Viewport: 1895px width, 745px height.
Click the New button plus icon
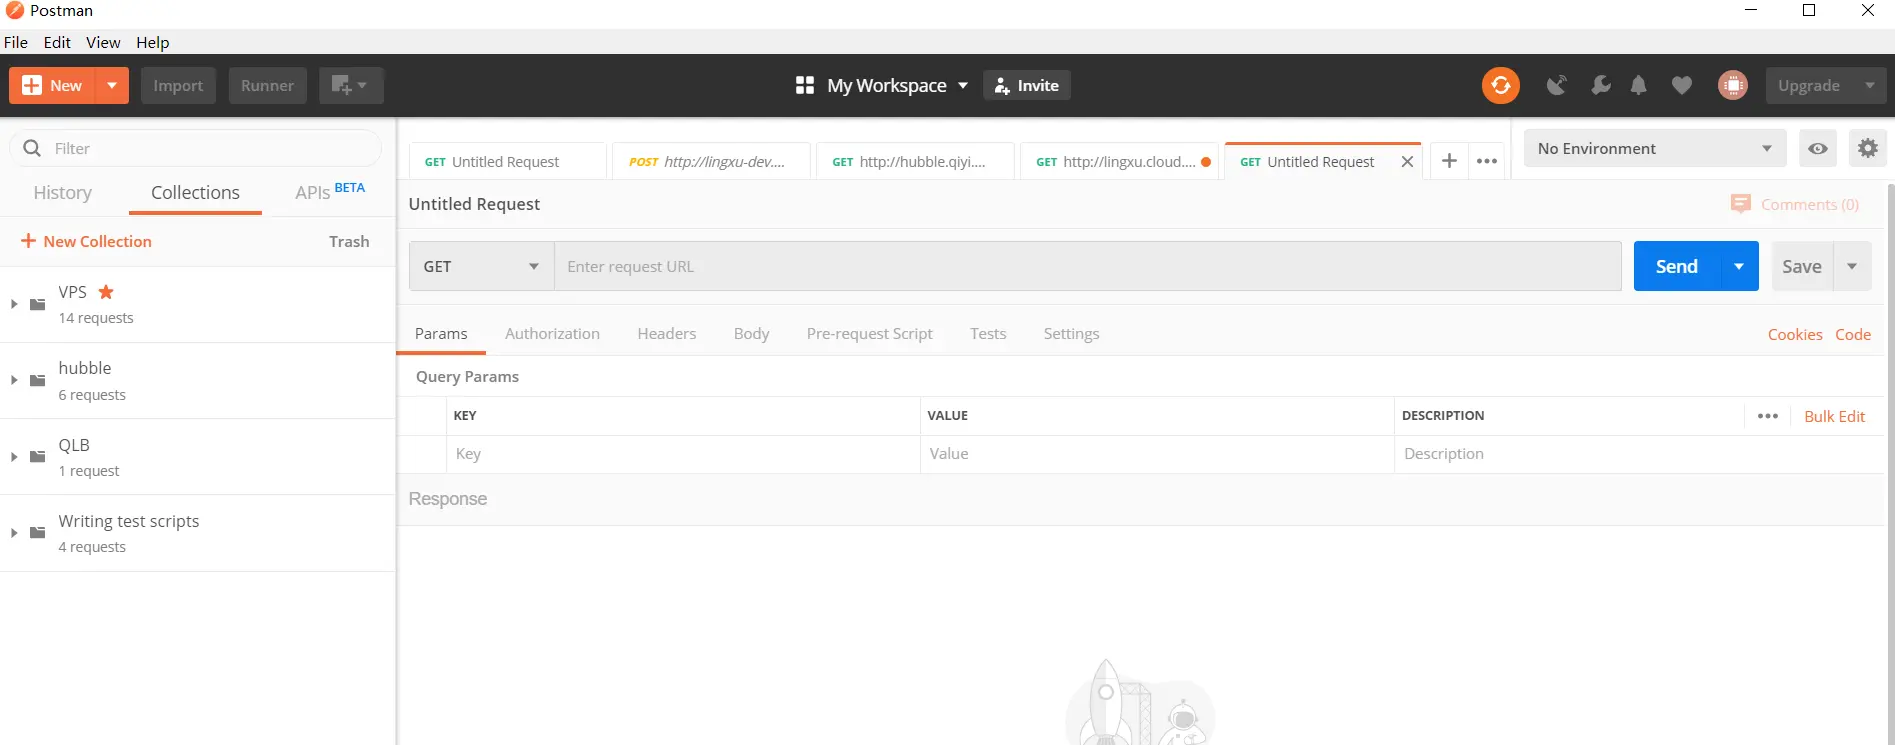(32, 86)
